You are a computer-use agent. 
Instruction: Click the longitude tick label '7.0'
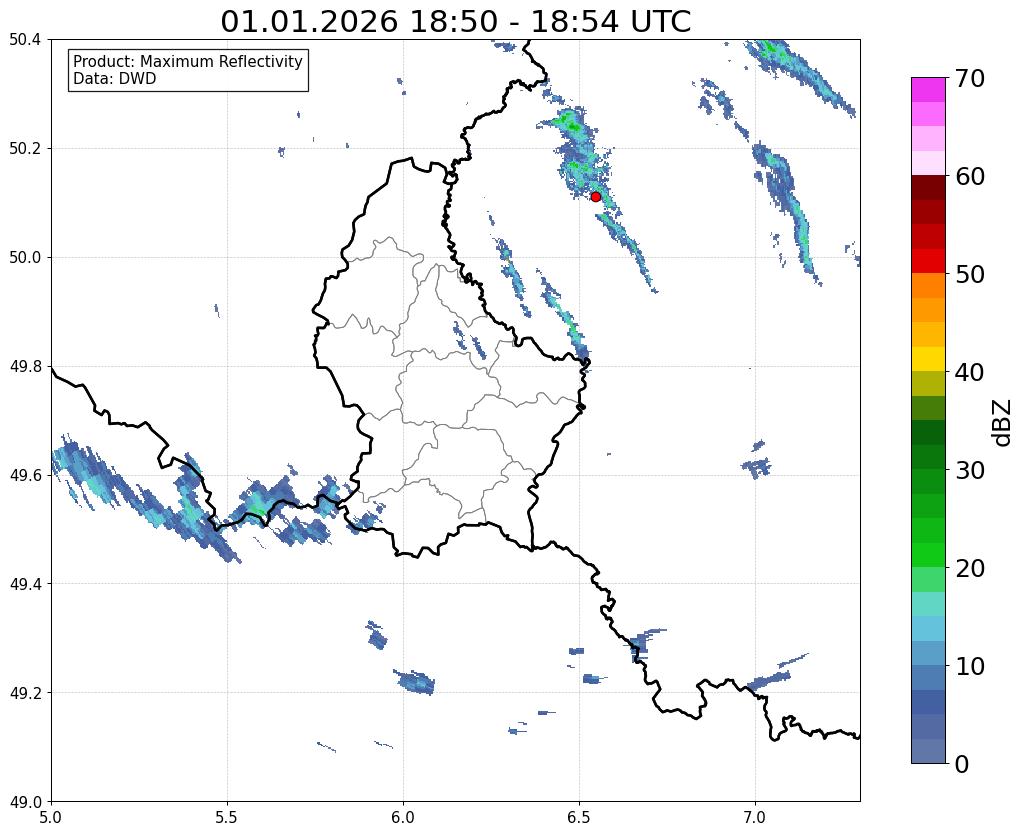coord(756,818)
